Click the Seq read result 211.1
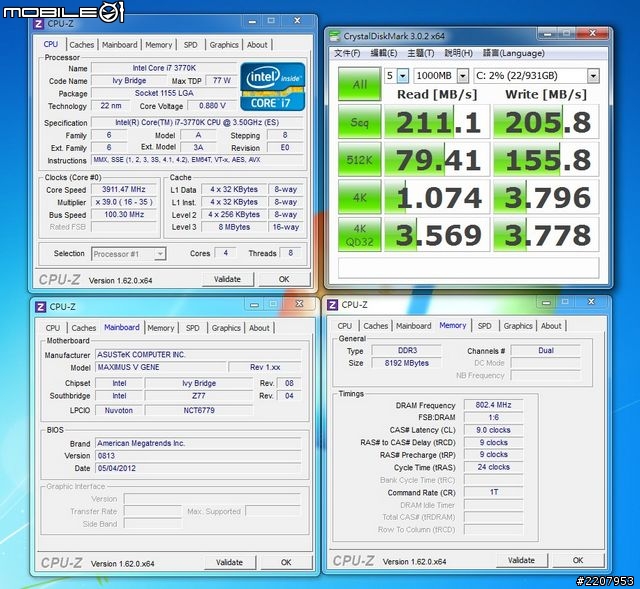The width and height of the screenshot is (640, 589). coord(437,122)
